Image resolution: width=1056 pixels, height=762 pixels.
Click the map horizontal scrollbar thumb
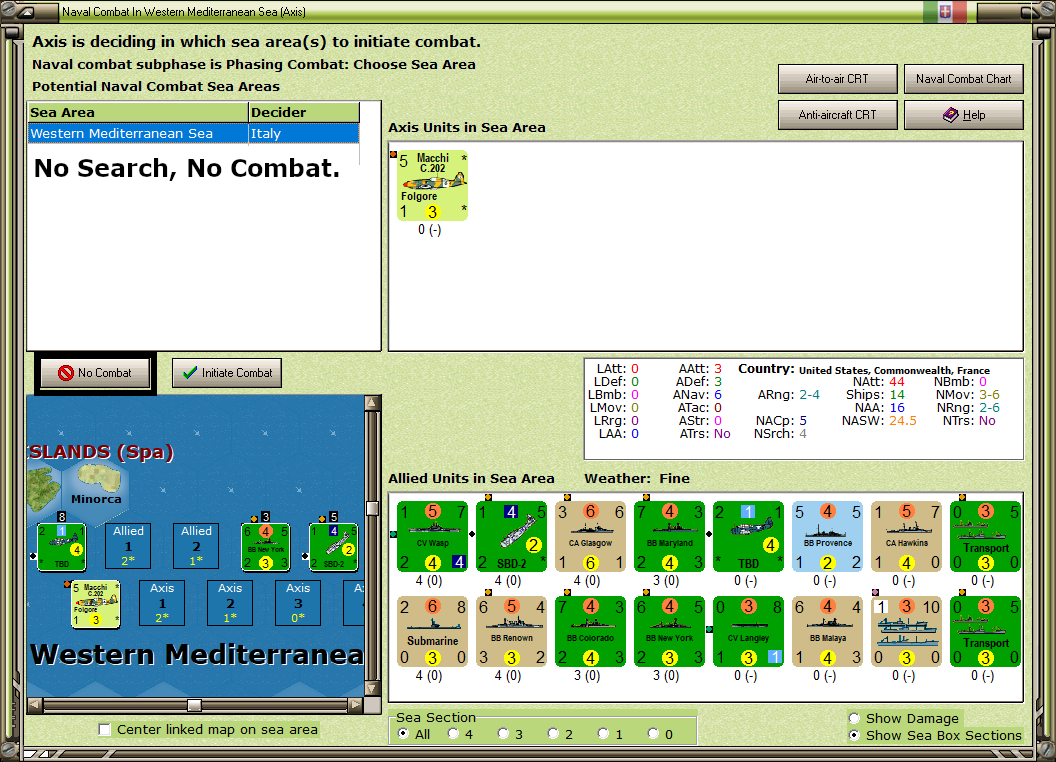click(x=195, y=705)
